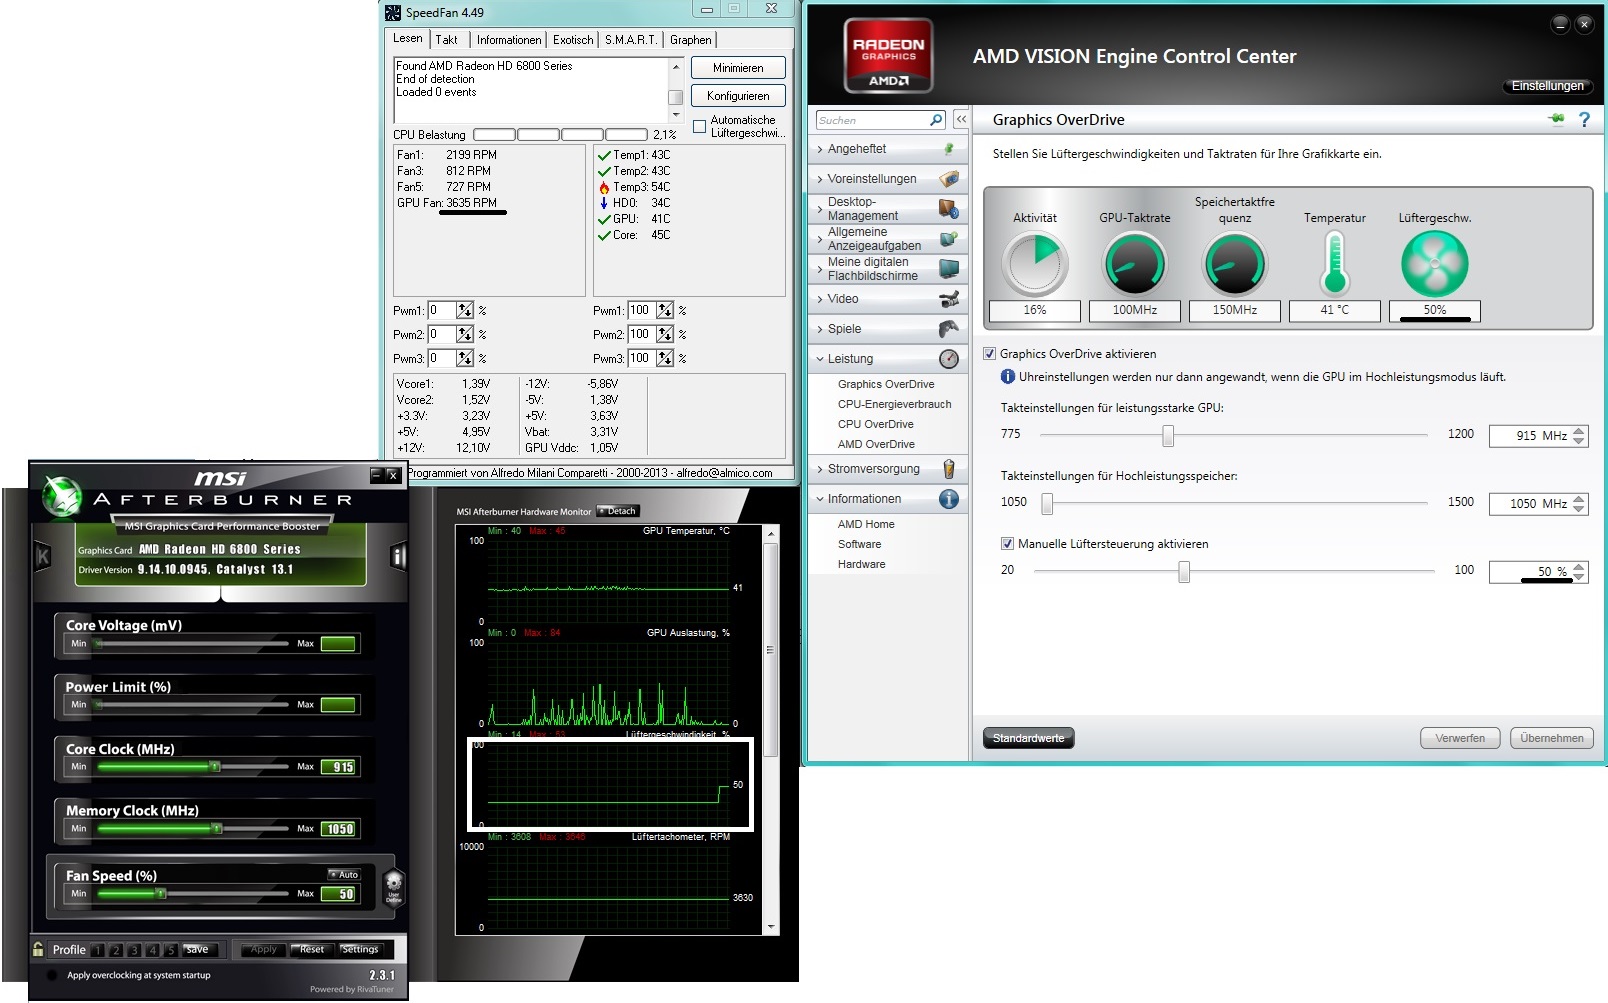Click the Spiele gamepad icon in the sidebar
1608x1003 pixels.
[949, 329]
